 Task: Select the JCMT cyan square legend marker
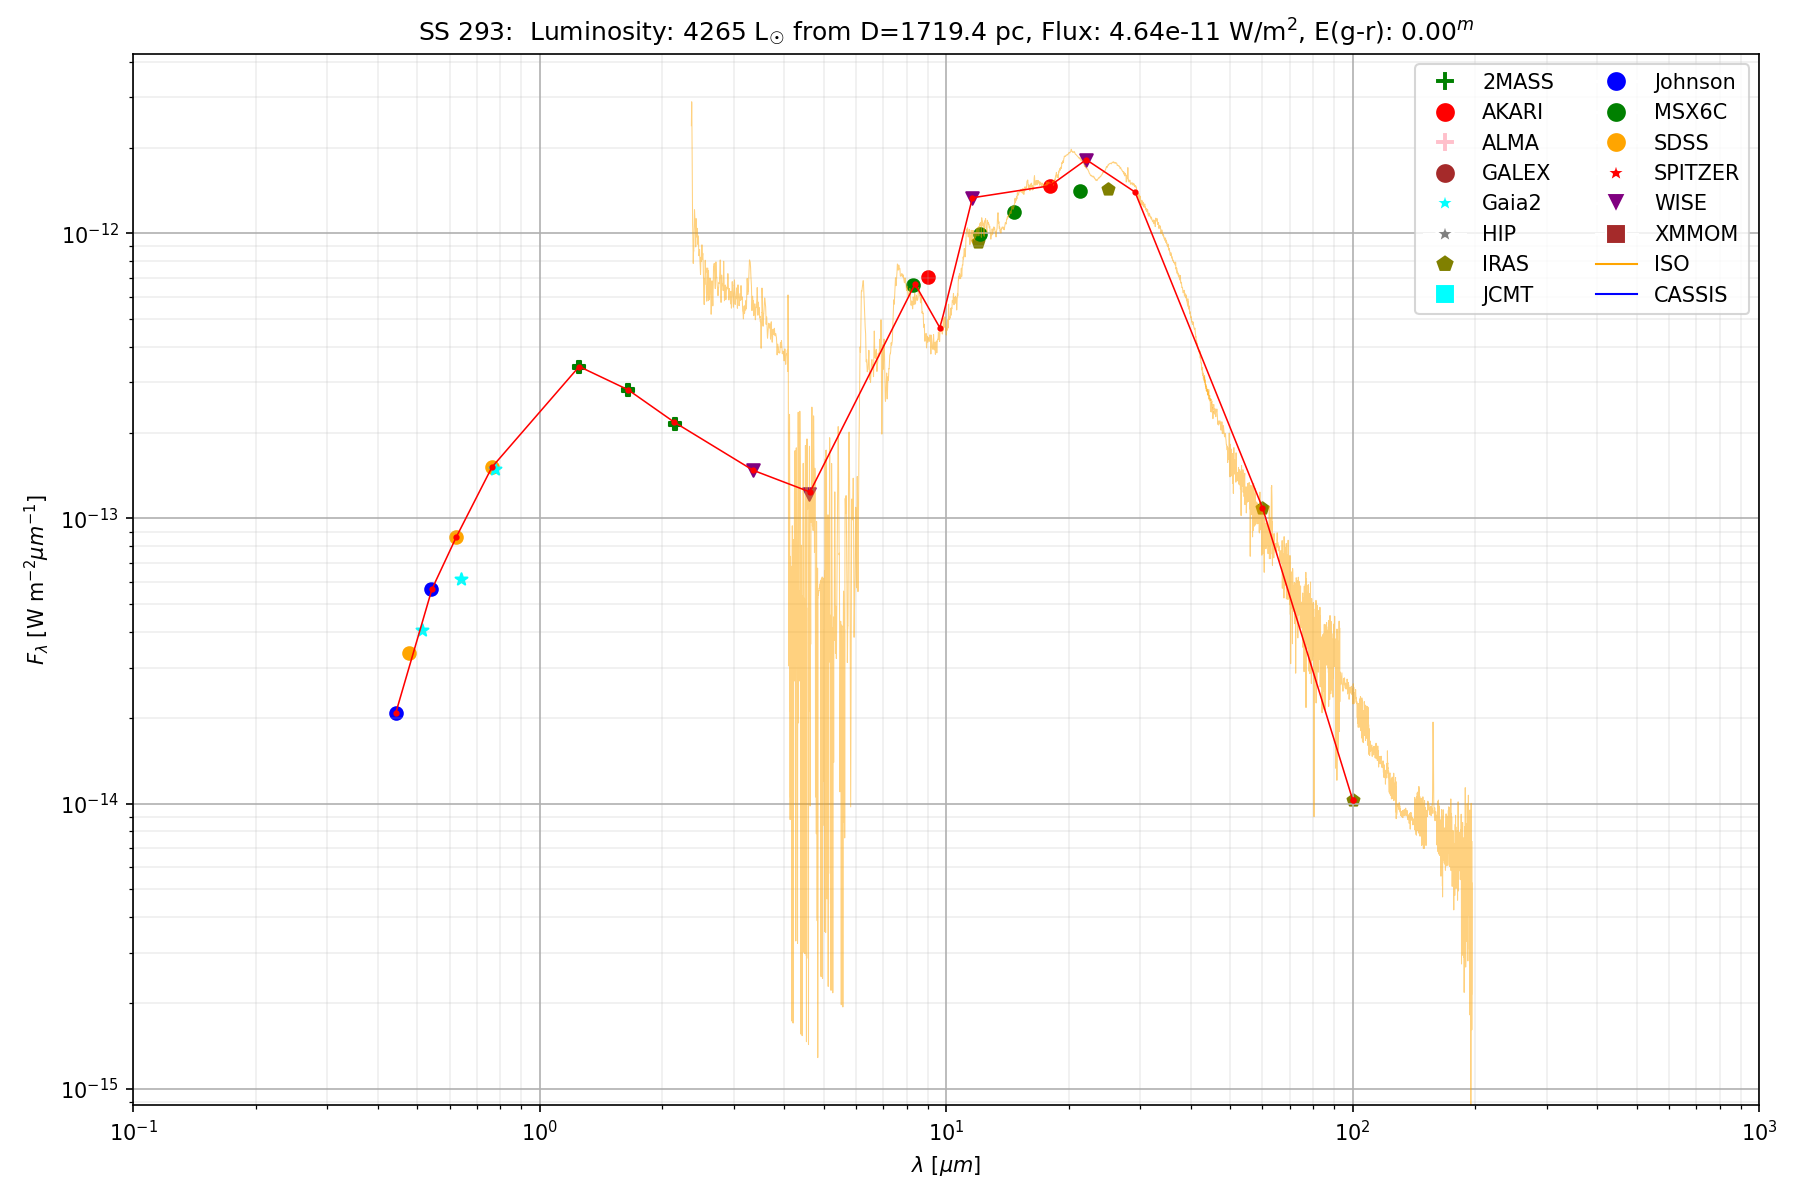point(1444,294)
